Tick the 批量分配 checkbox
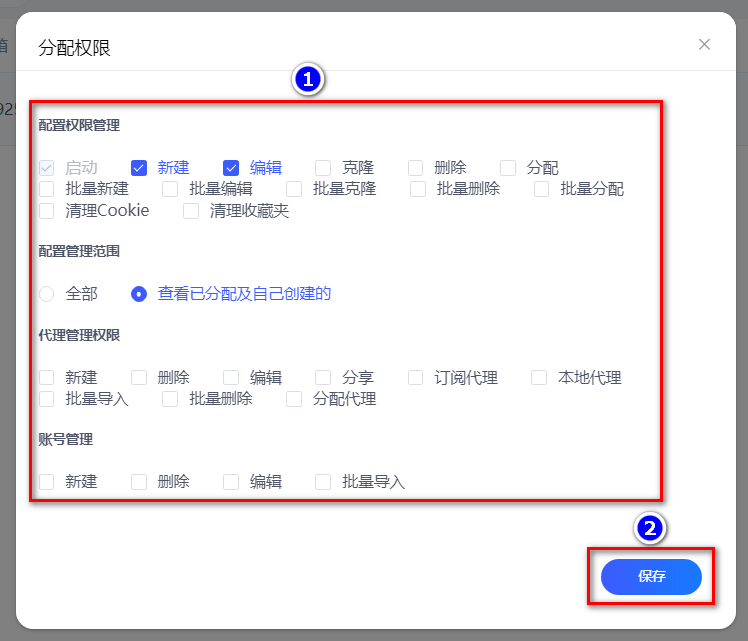This screenshot has width=748, height=641. point(542,189)
